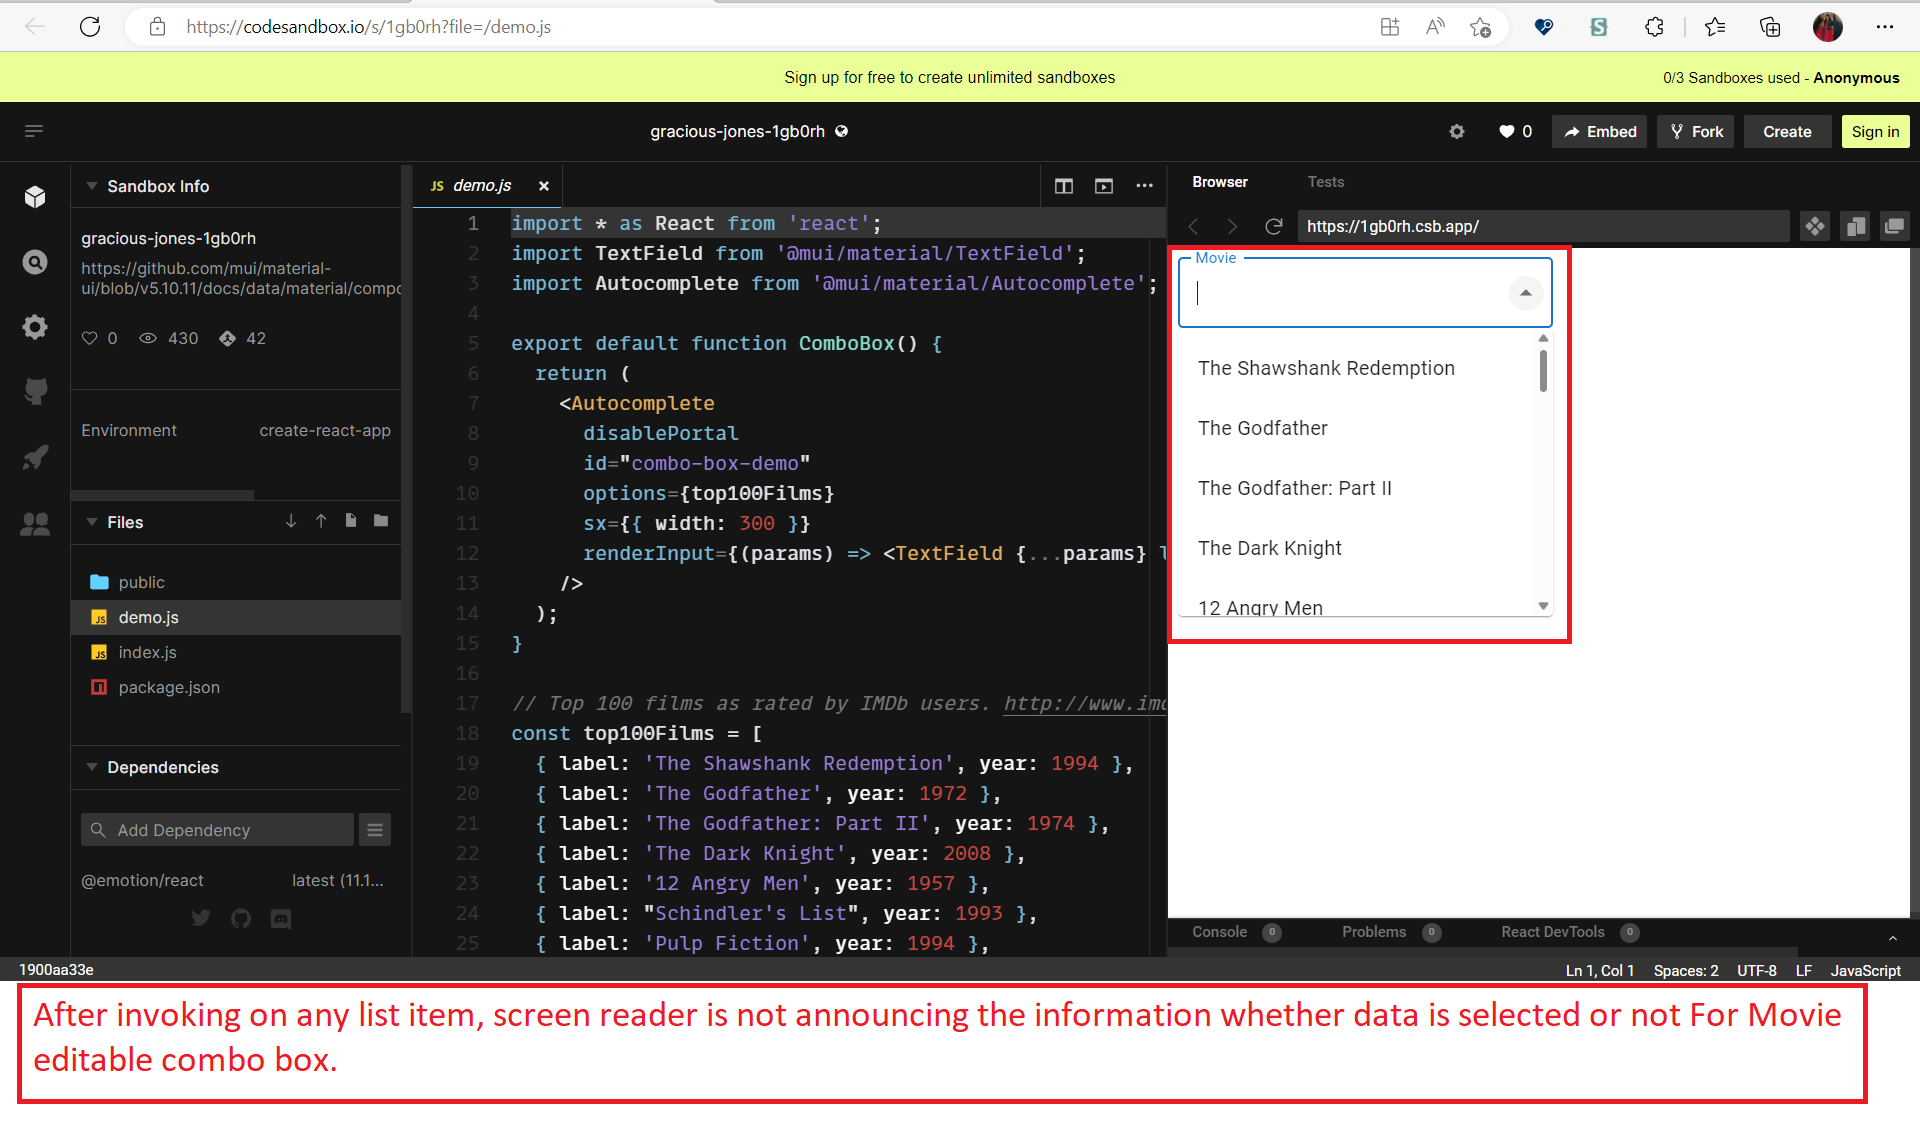Click the Fork button

[x=1695, y=131]
